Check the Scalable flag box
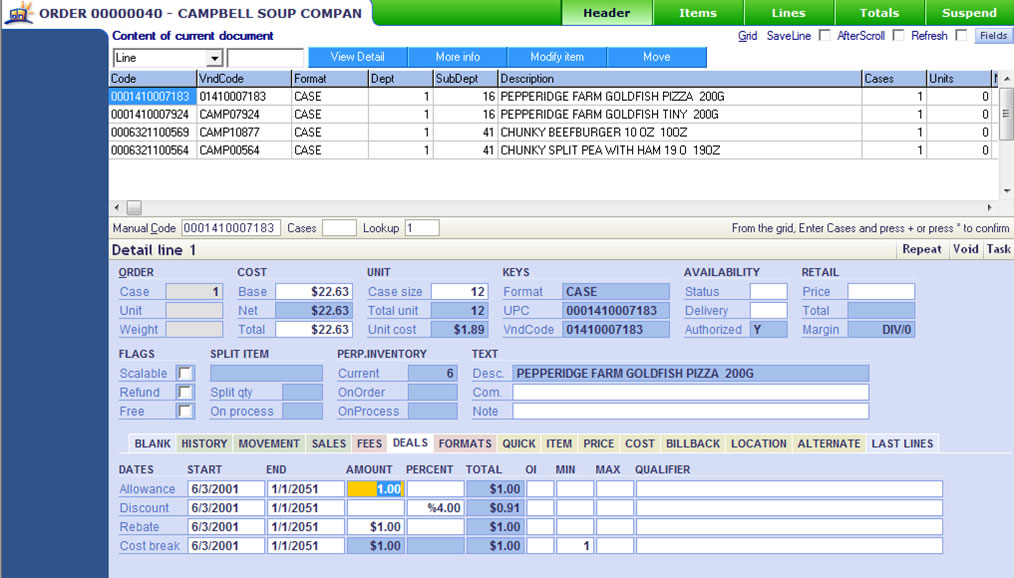Viewport: 1014px width, 578px height. tap(185, 373)
